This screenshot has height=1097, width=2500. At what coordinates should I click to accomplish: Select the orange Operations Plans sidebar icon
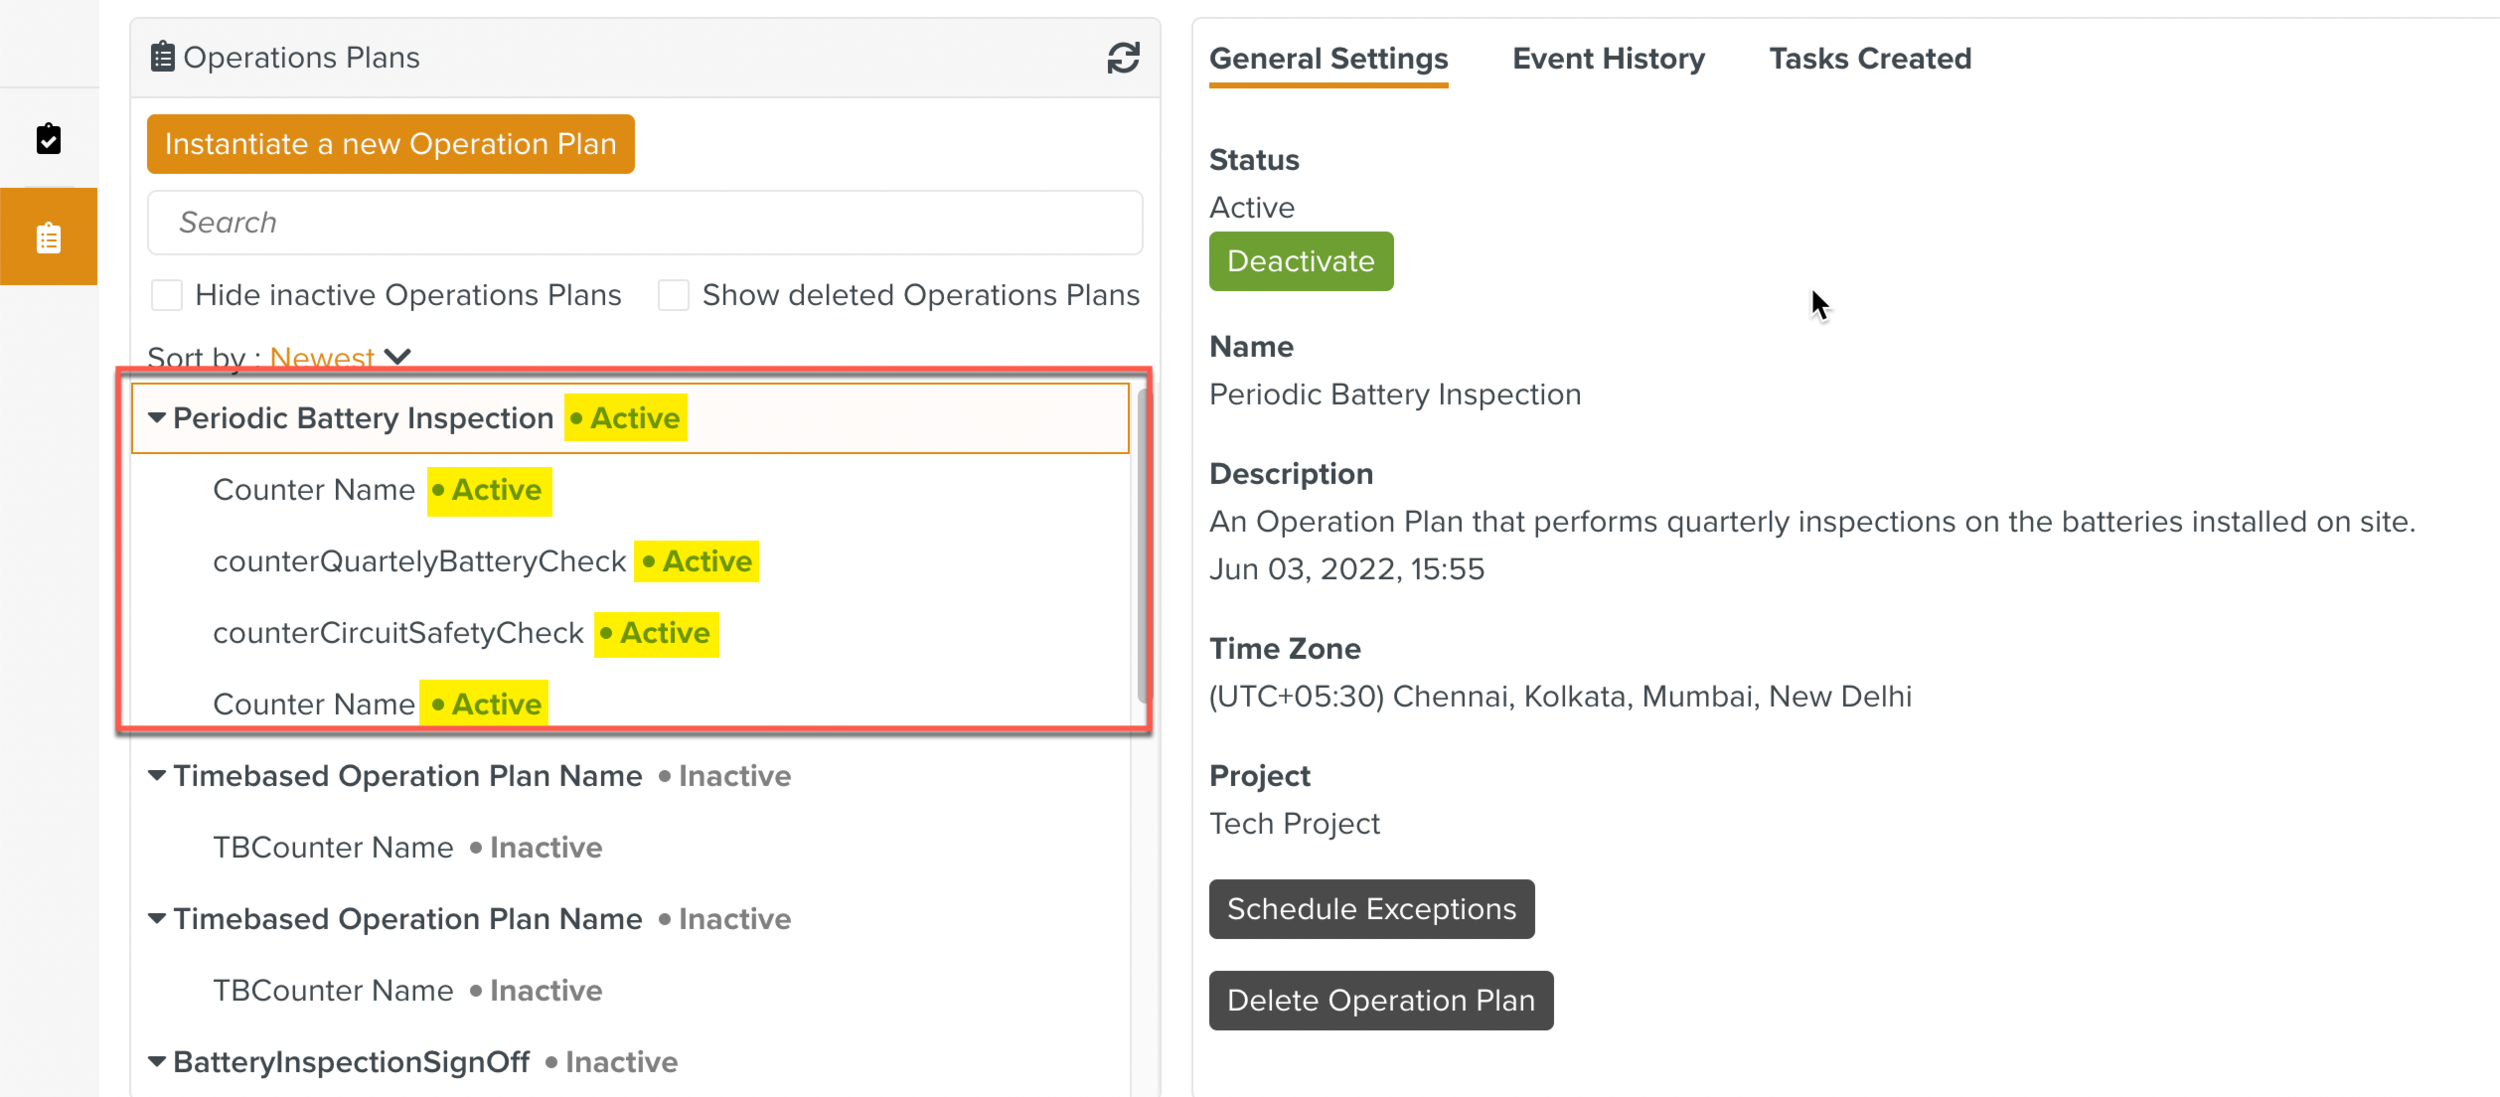[48, 238]
